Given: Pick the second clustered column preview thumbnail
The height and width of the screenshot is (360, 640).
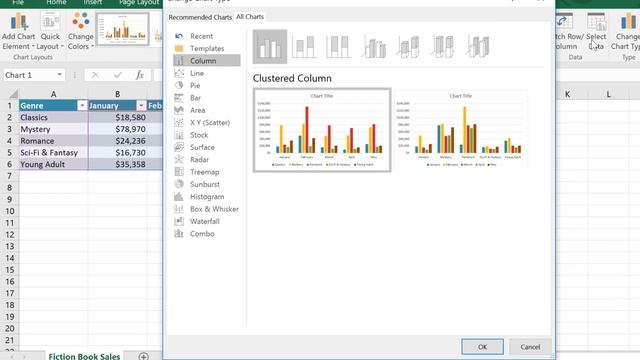Looking at the screenshot, I should pyautogui.click(x=461, y=130).
